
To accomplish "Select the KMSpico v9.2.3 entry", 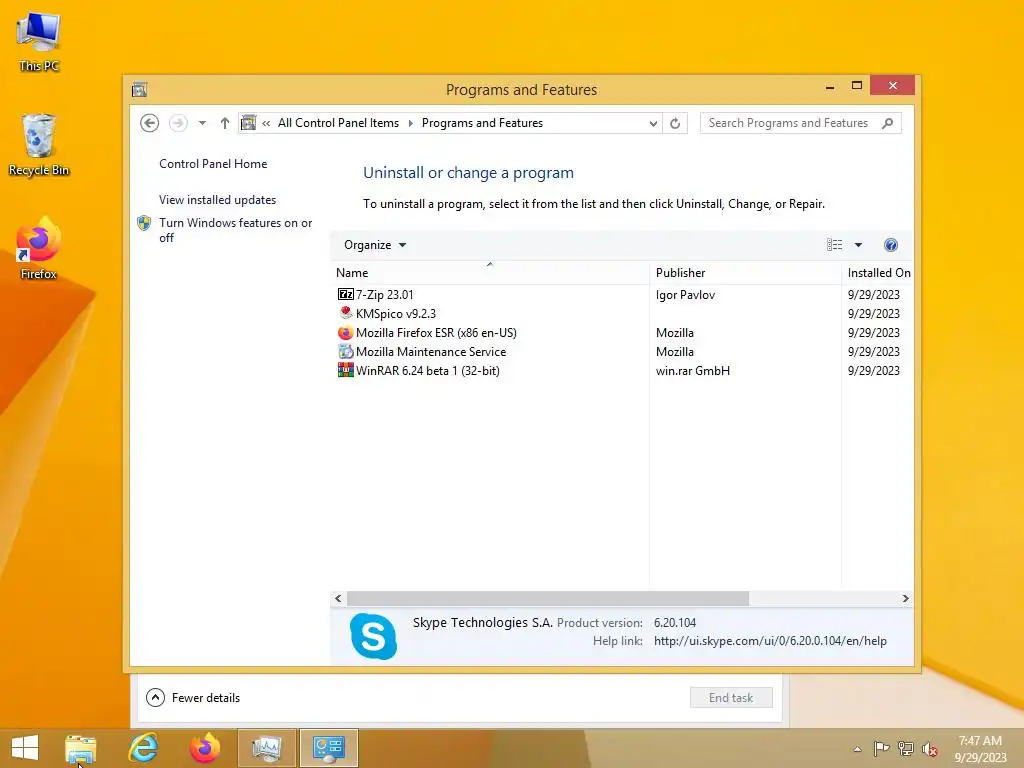I will click(x=620, y=313).
